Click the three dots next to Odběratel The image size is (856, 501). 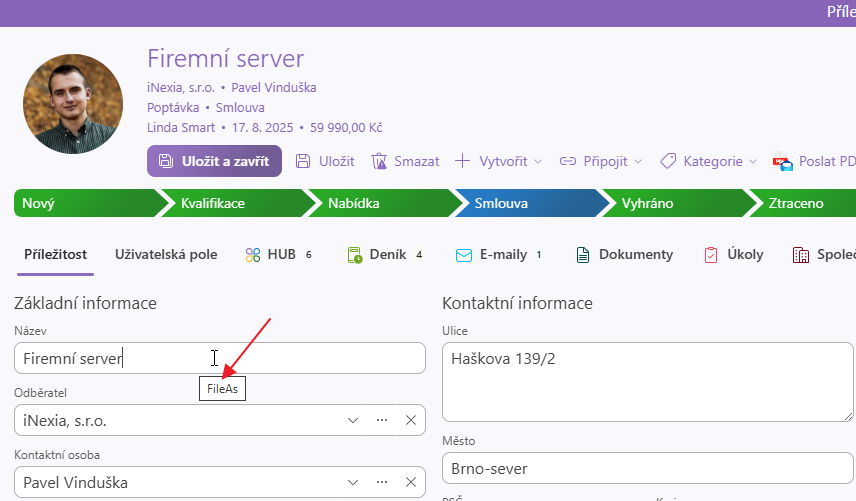tap(381, 421)
